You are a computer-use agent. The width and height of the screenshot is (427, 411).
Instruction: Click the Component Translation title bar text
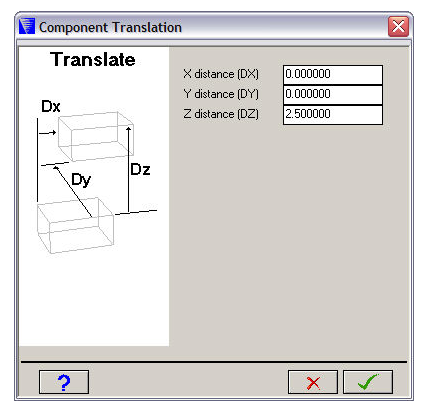(110, 27)
